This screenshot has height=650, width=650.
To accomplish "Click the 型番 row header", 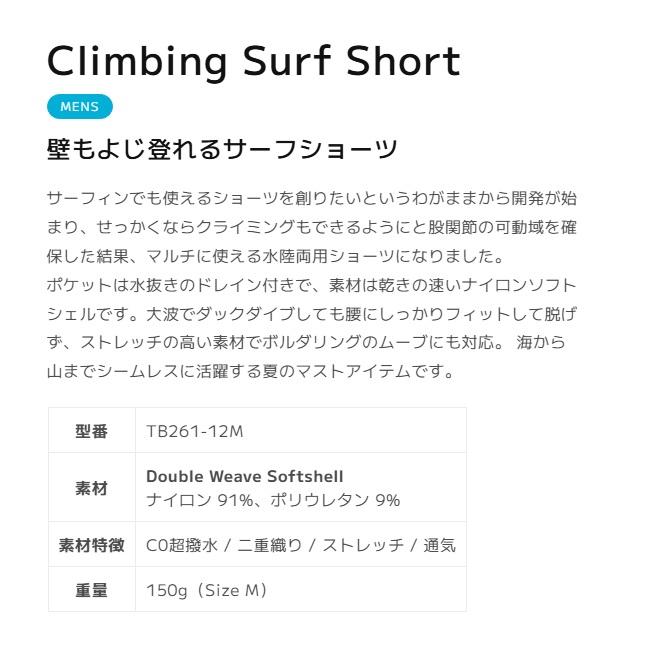I will click(x=91, y=431).
